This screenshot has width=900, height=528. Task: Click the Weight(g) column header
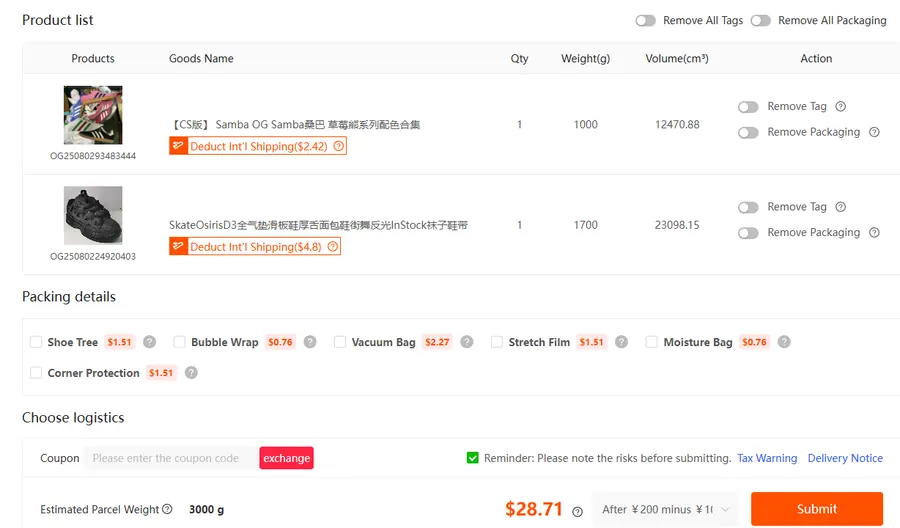[585, 59]
